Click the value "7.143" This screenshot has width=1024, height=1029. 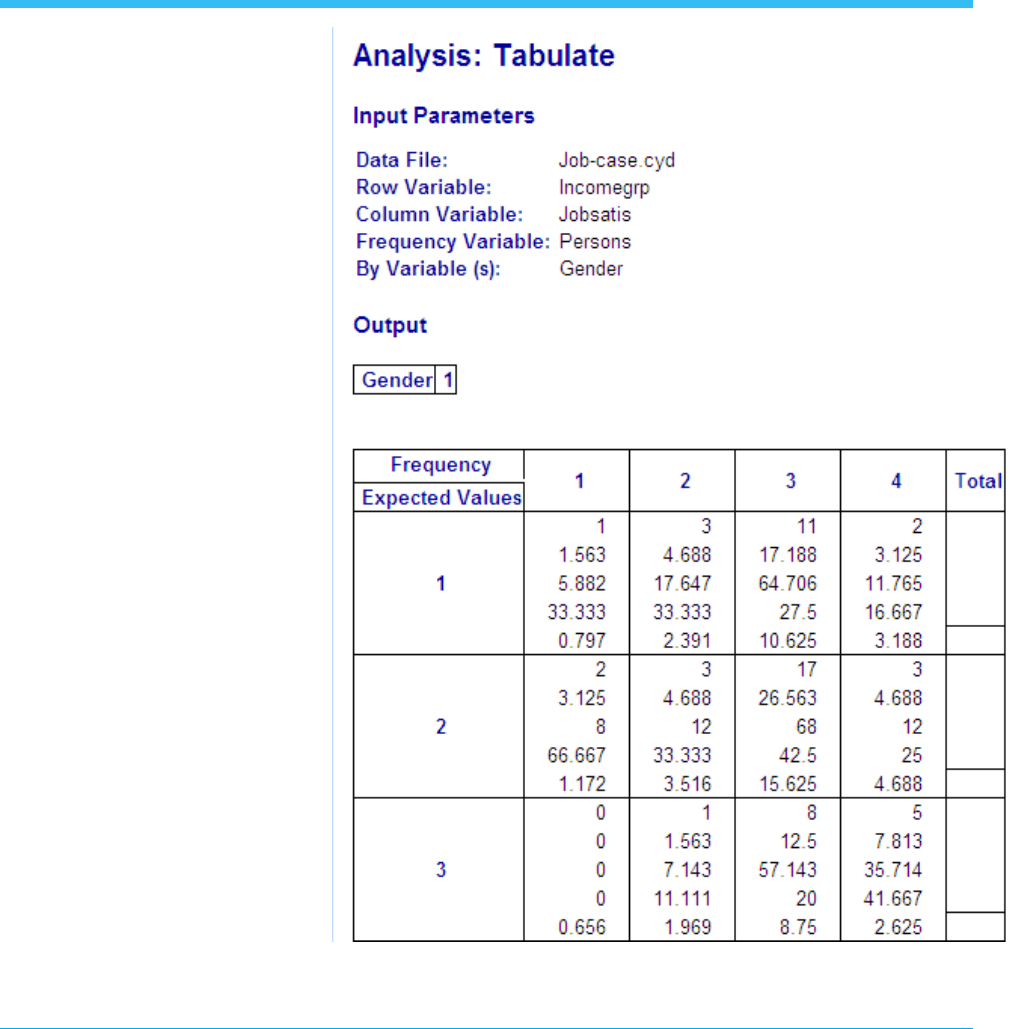point(687,870)
